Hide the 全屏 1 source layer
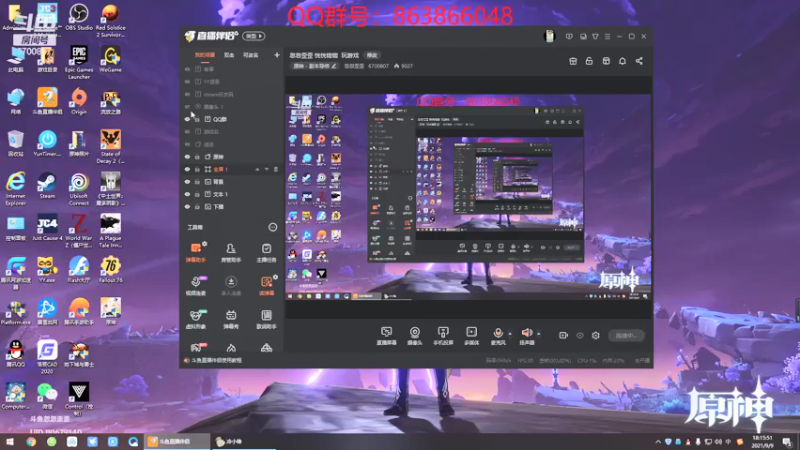800x450 pixels. (x=187, y=169)
